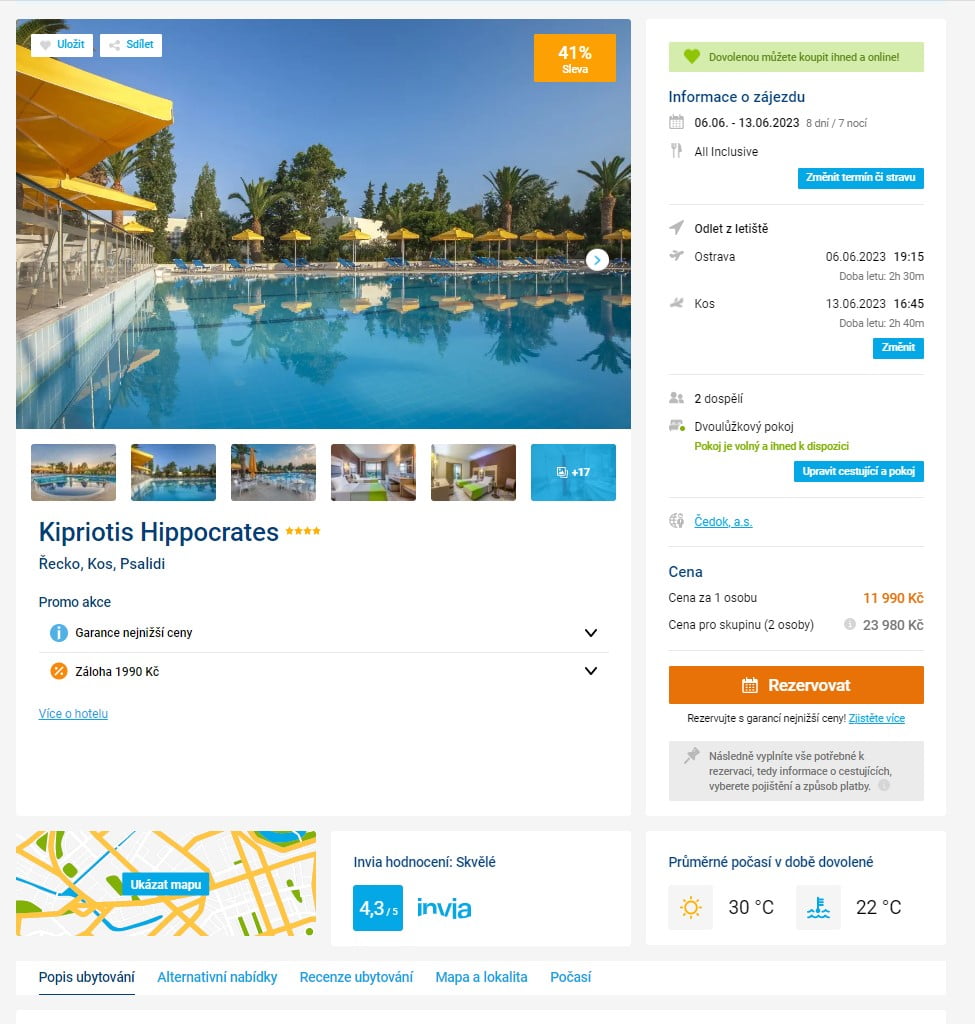The height and width of the screenshot is (1024, 975).
Task: Show the map via Ukázat mapu
Action: tap(165, 884)
